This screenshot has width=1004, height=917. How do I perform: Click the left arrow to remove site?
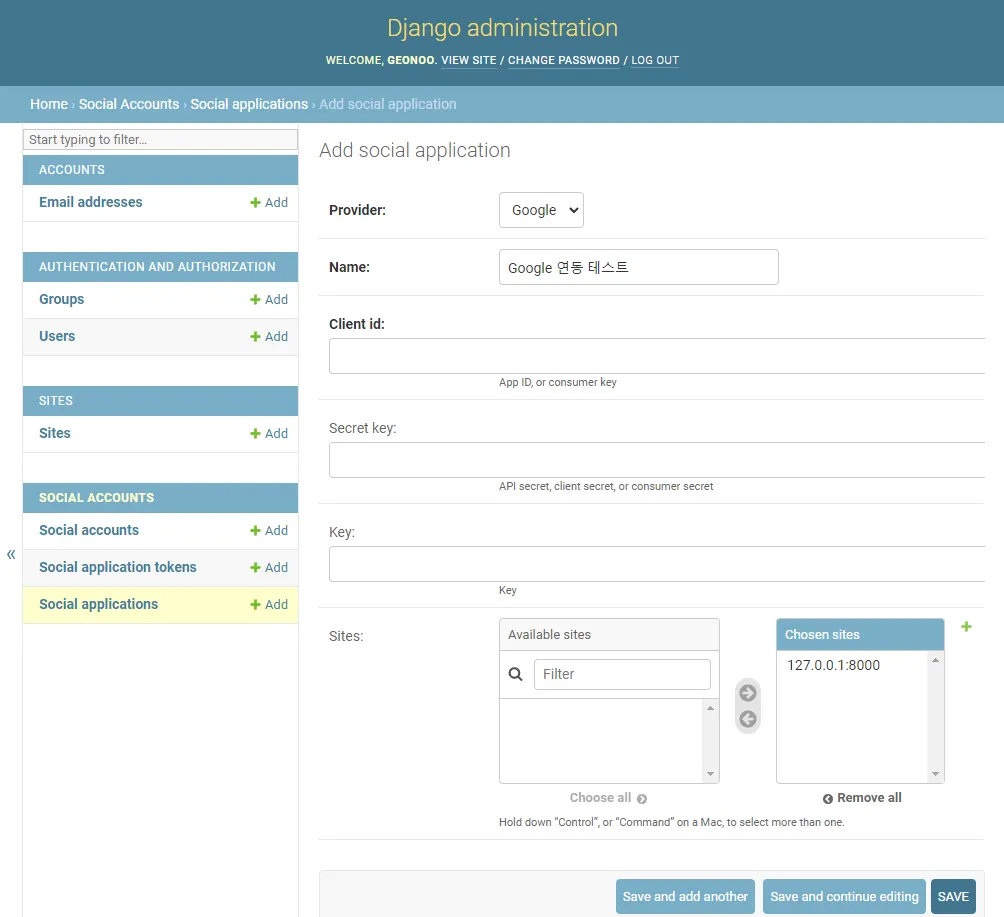[747, 719]
